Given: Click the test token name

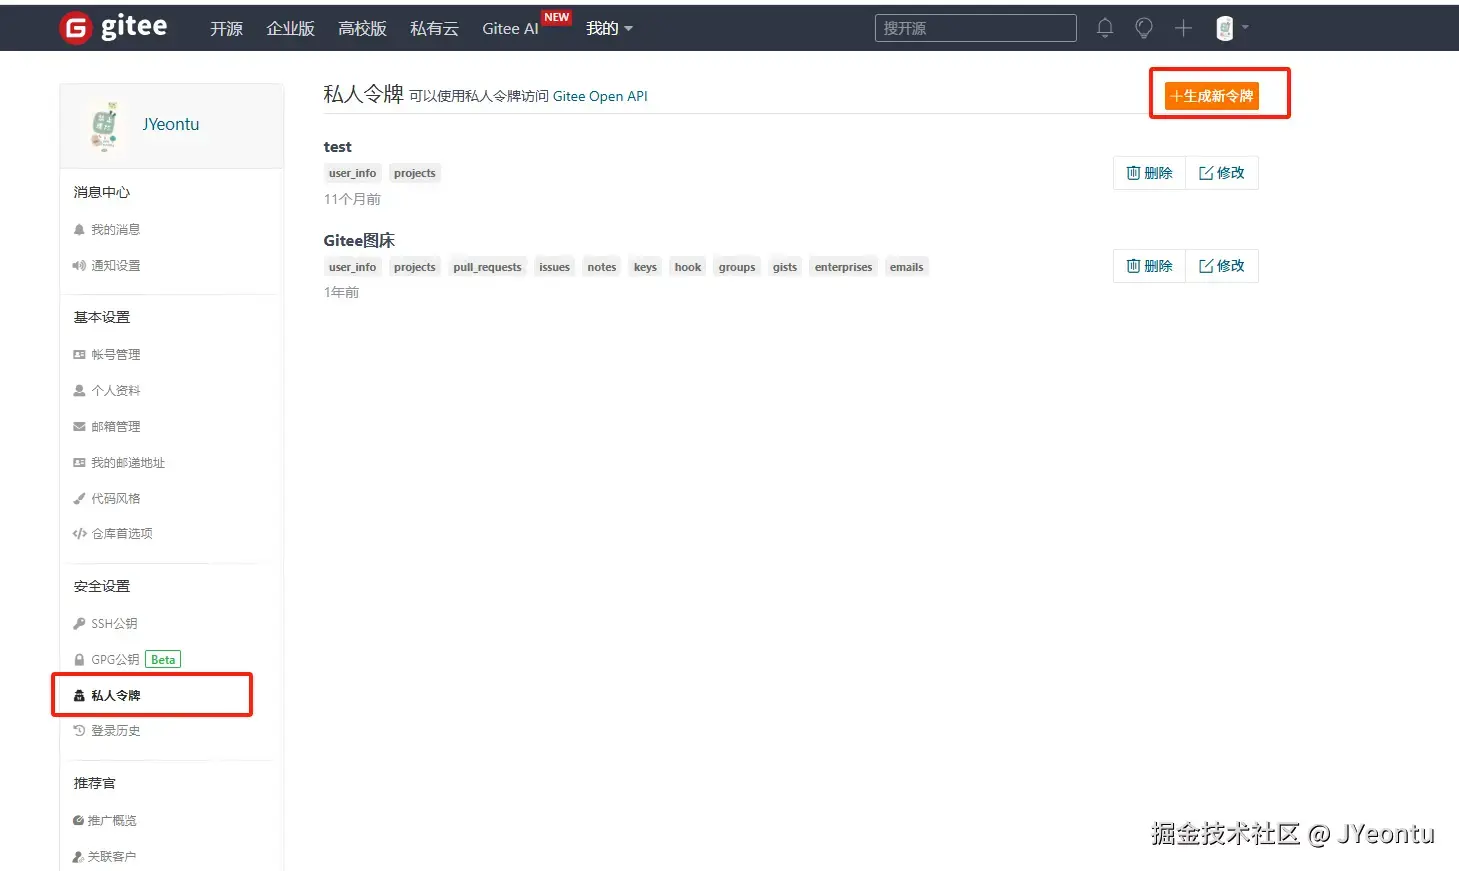Looking at the screenshot, I should point(337,147).
